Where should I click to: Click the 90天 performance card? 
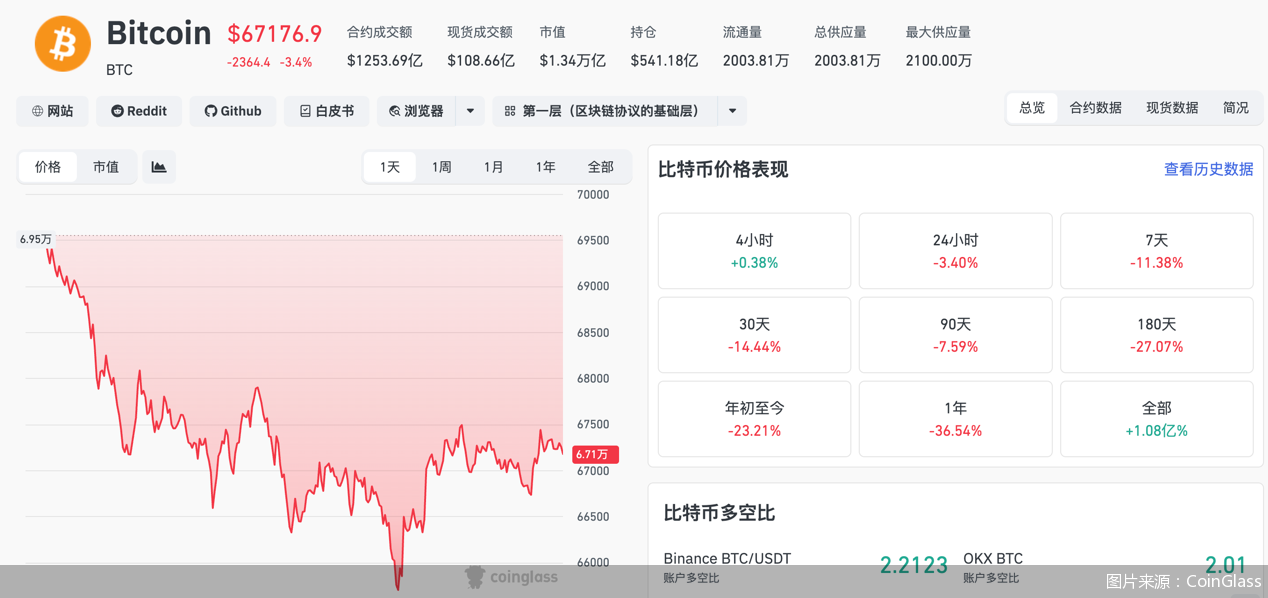(956, 335)
